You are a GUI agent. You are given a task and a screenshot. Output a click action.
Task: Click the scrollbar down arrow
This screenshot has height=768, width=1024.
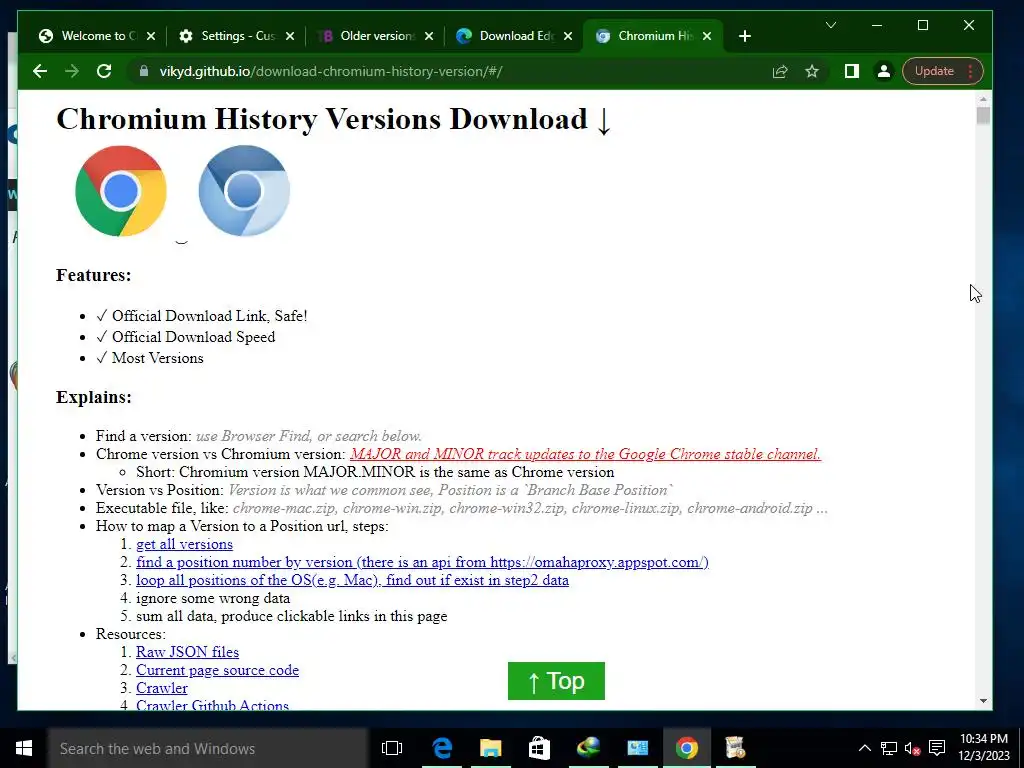984,701
